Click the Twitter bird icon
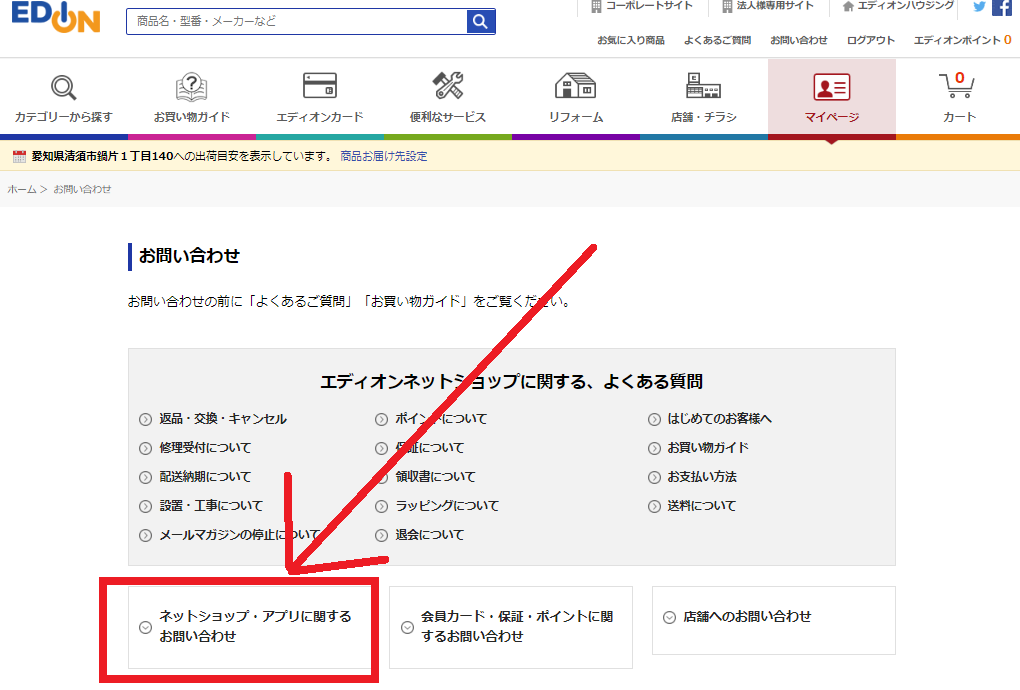Screen dimensions: 1020x690 [979, 7]
